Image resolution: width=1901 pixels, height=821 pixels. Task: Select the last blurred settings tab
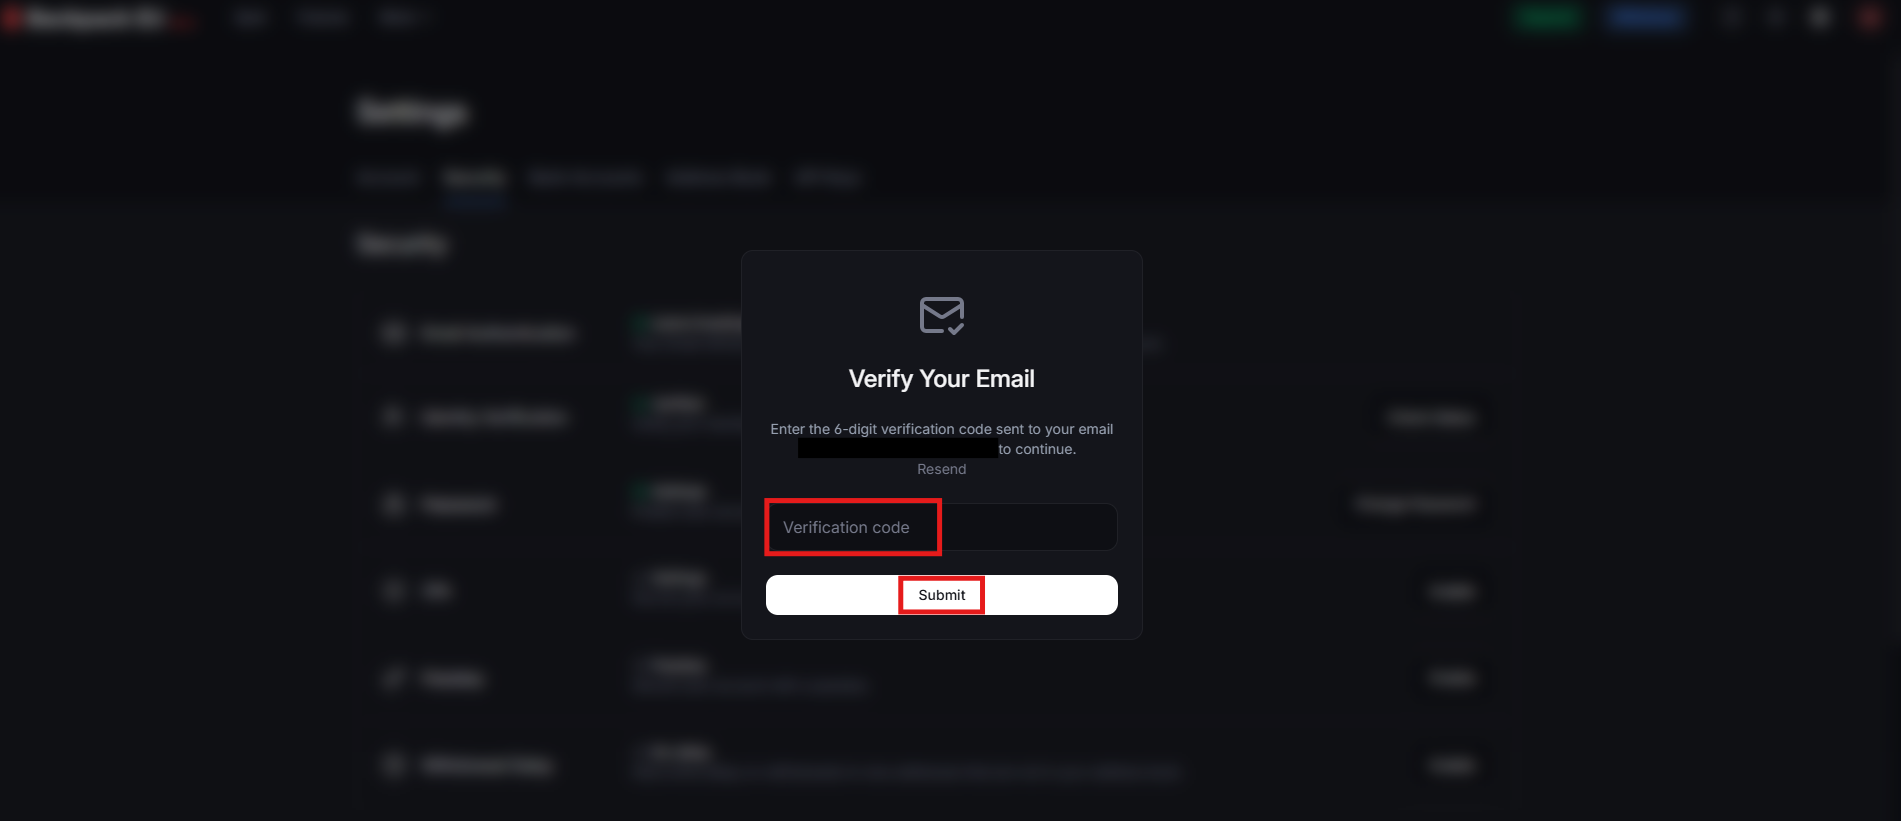(x=827, y=178)
